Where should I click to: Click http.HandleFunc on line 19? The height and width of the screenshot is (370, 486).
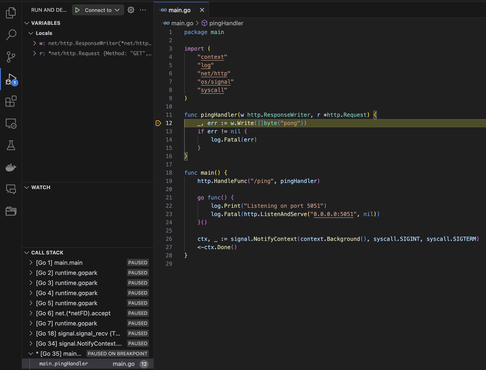click(x=222, y=181)
